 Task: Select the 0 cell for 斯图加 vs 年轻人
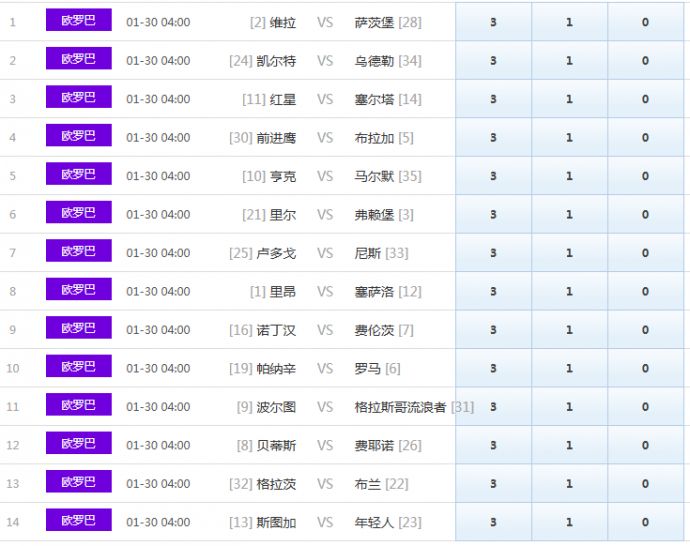pyautogui.click(x=645, y=522)
